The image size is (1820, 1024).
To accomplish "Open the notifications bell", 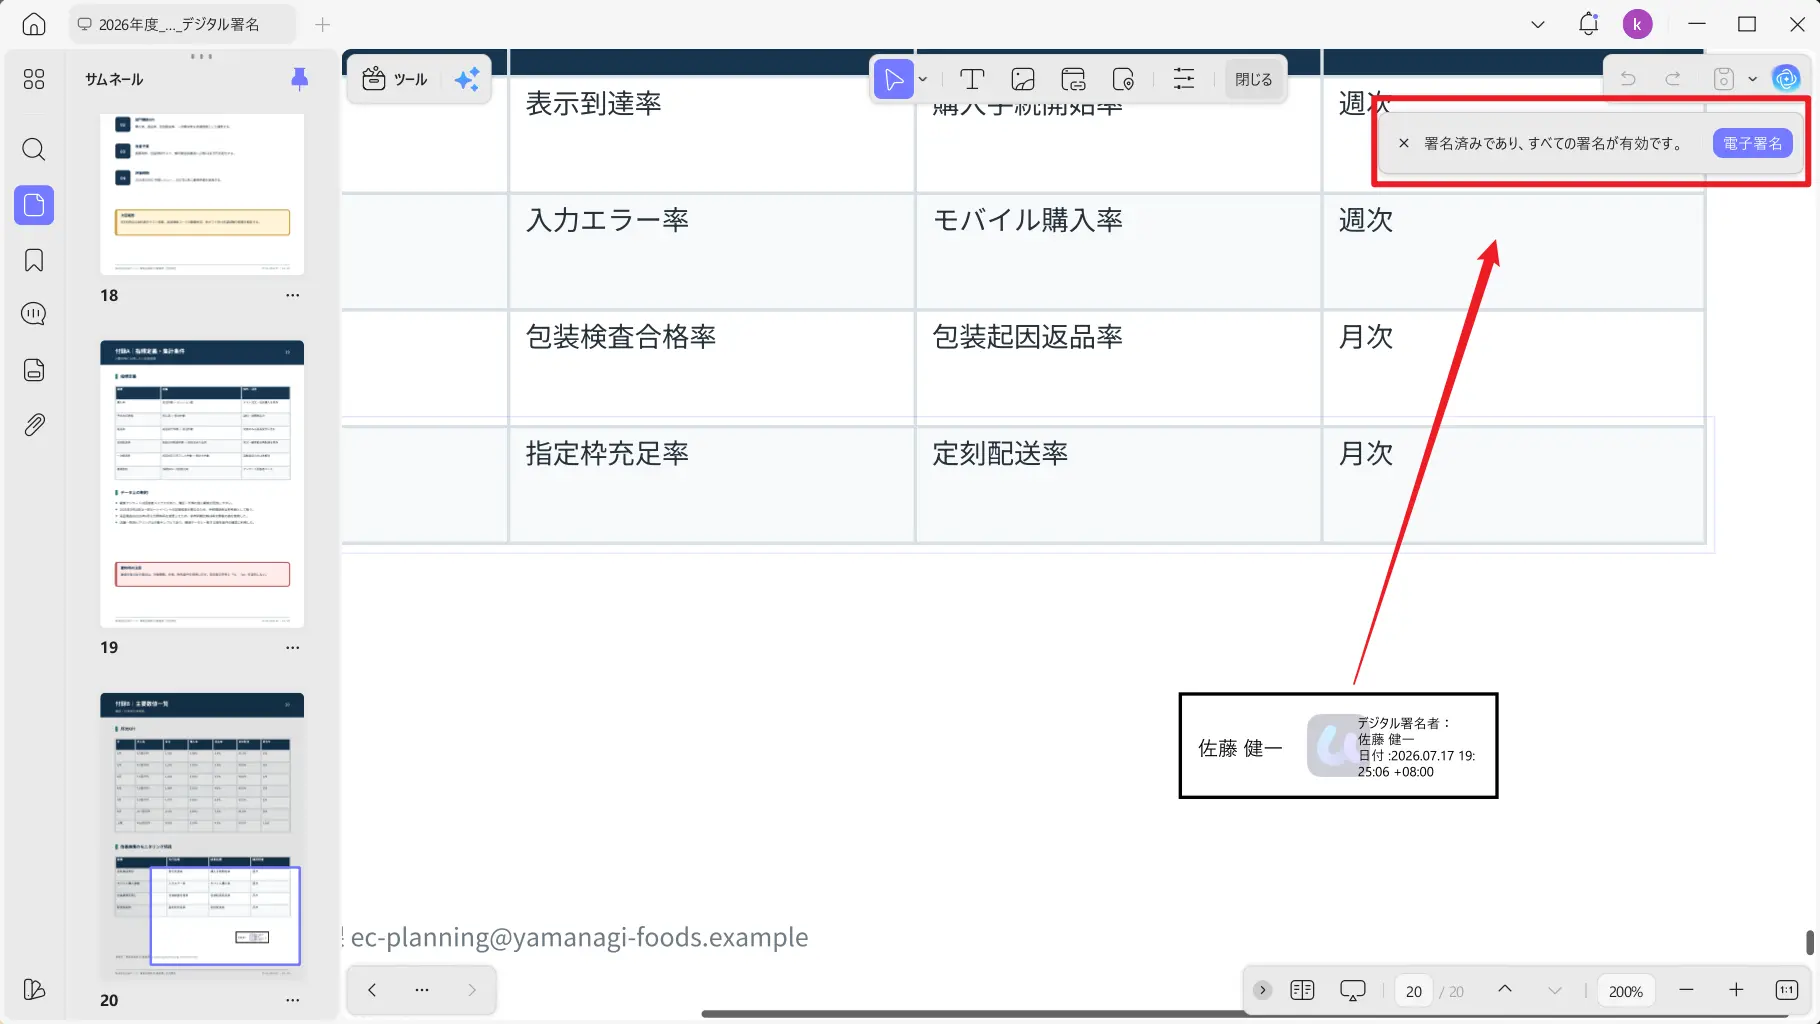I will coord(1588,24).
